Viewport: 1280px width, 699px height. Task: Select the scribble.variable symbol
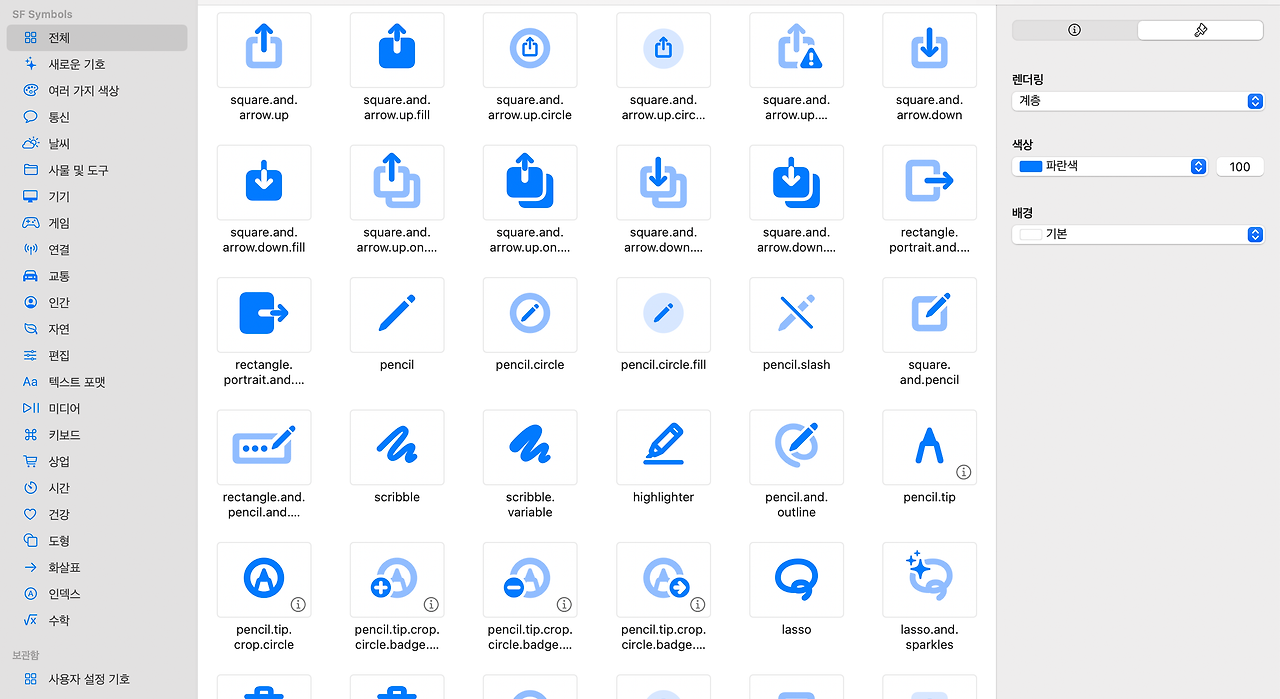tap(530, 447)
